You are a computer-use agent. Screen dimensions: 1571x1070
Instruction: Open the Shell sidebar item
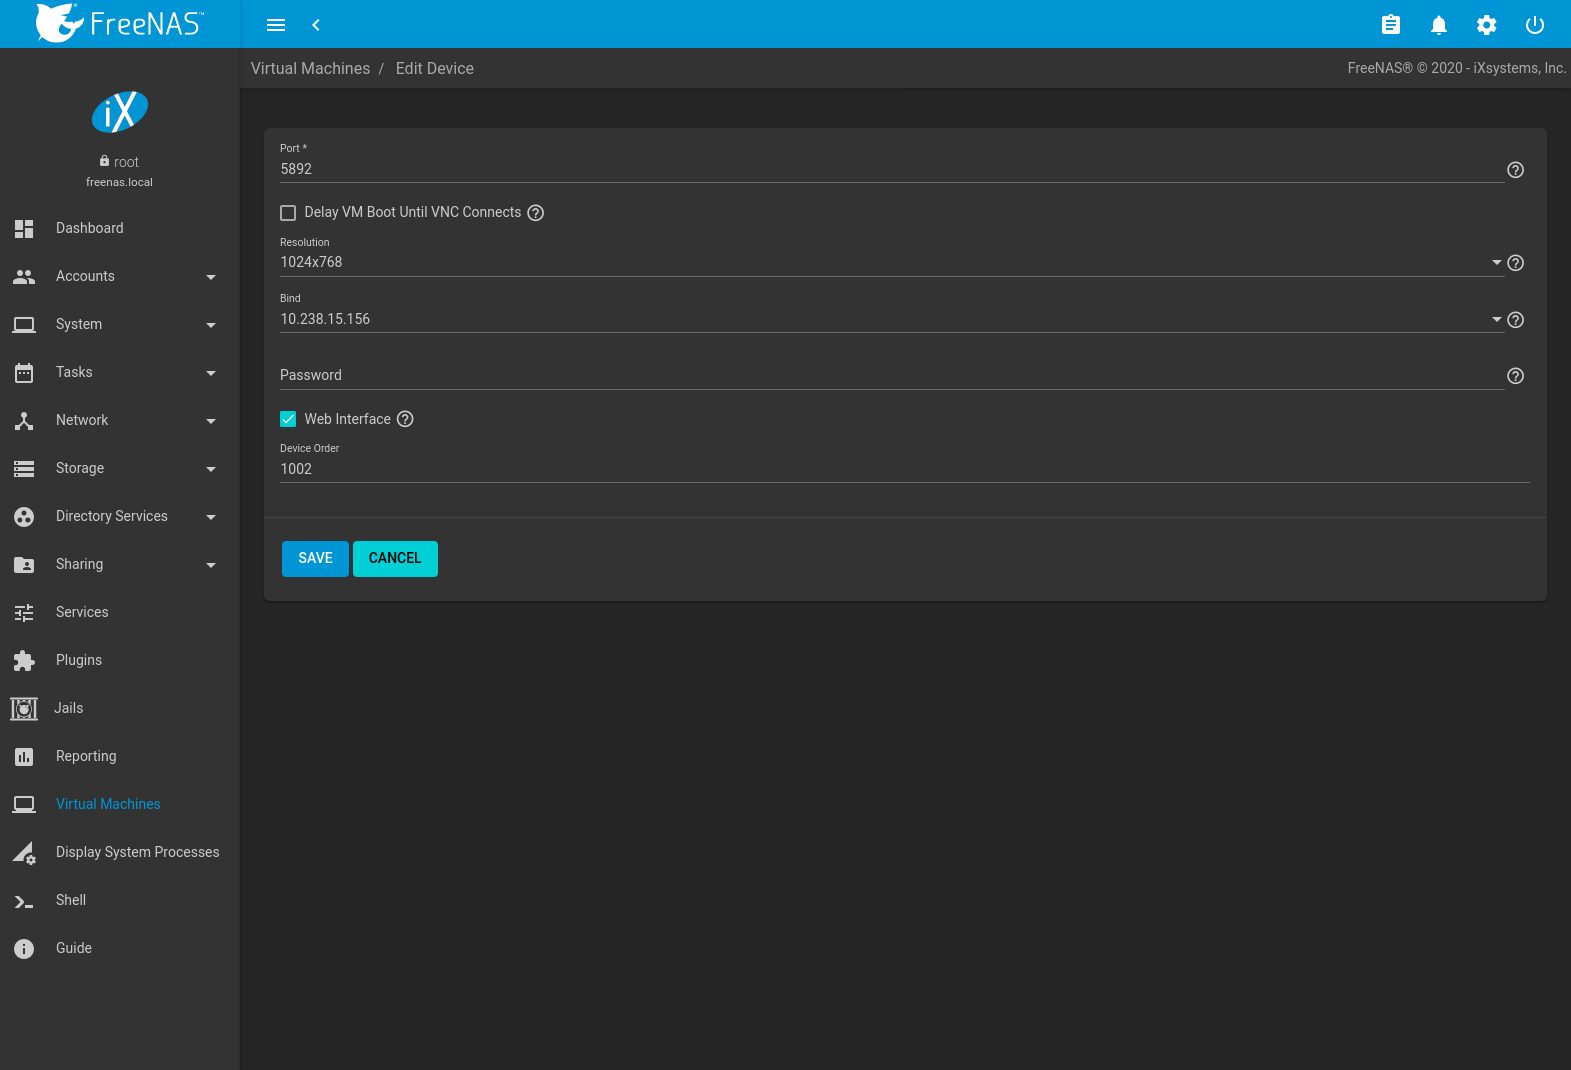click(x=71, y=900)
